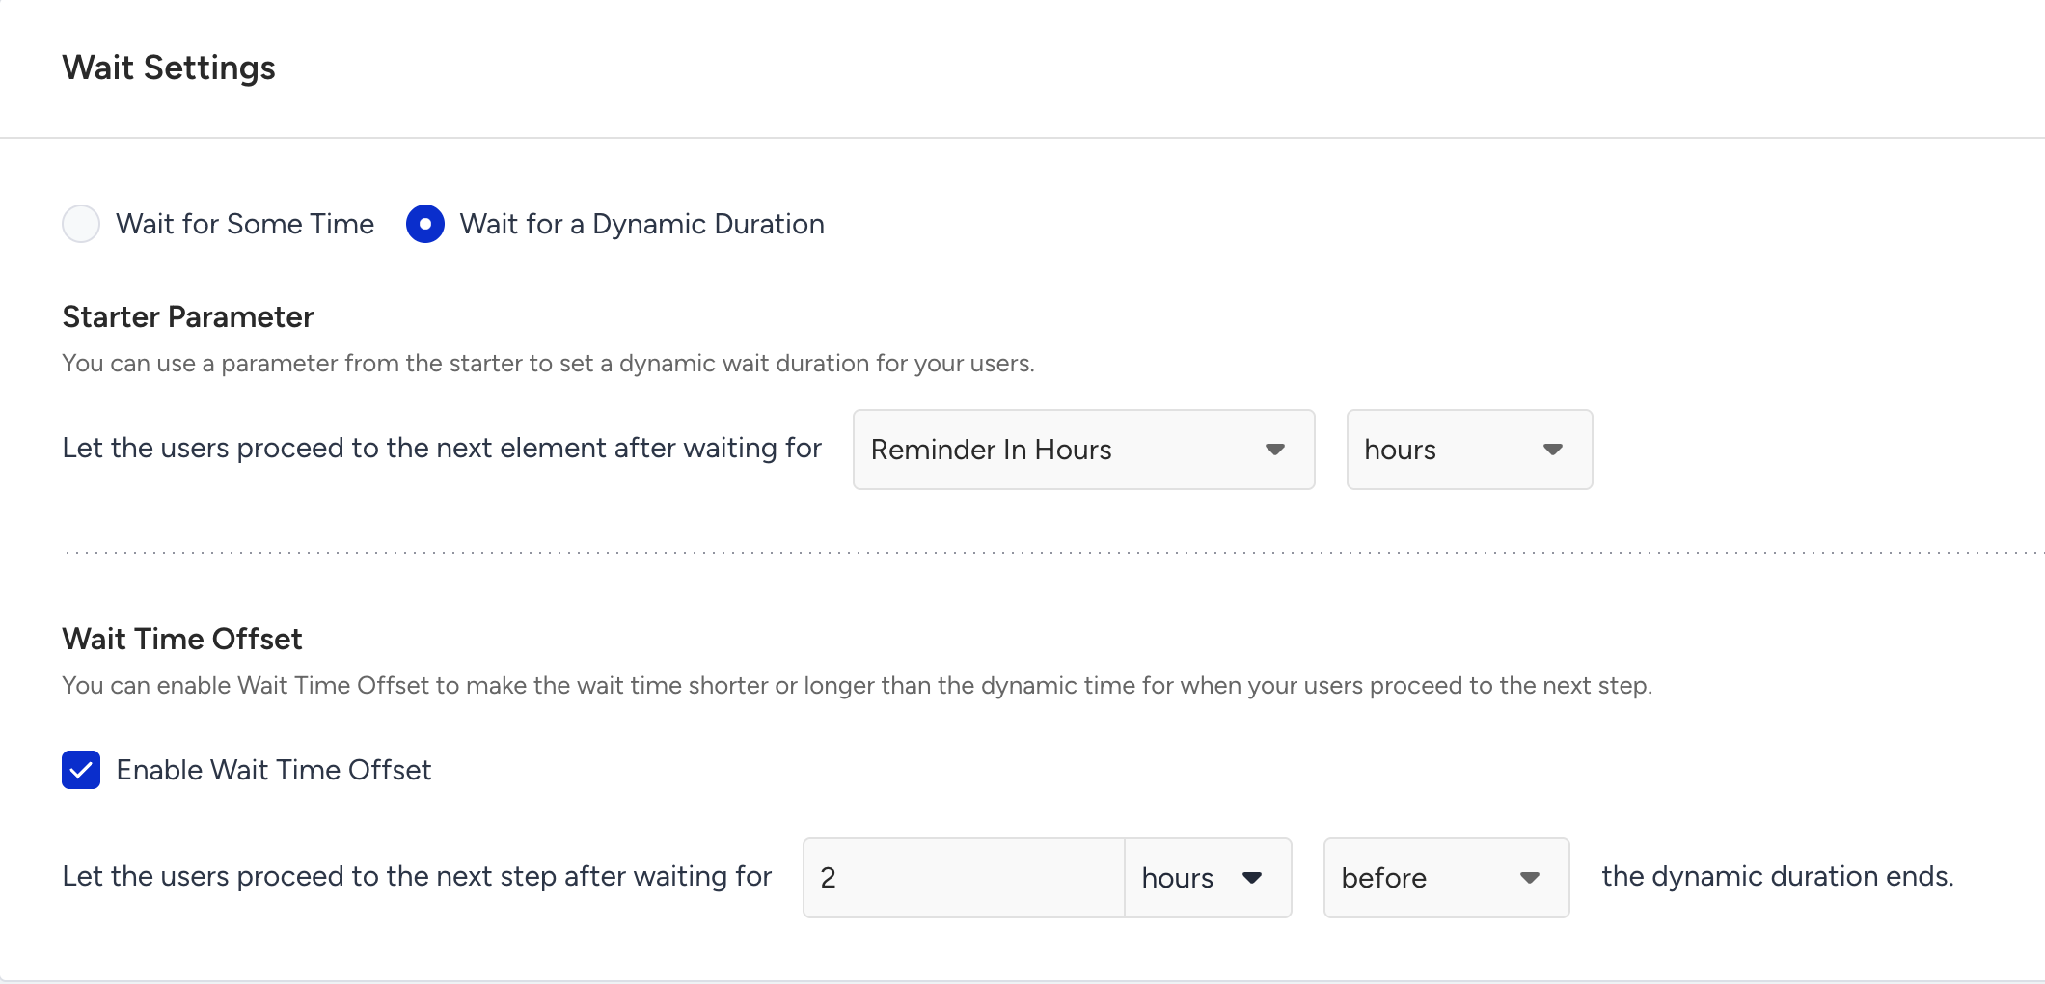The height and width of the screenshot is (984, 2045).
Task: Open the offset hours unit dropdown
Action: [1208, 877]
